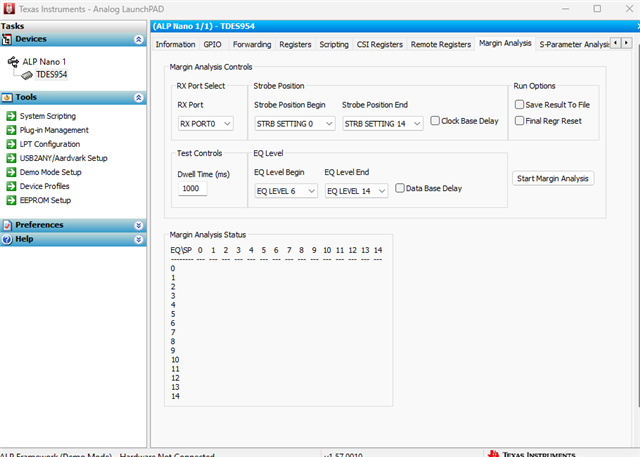Screen dimensions: 640x457
Task: Click the Devices panel icon
Action: click(7, 39)
